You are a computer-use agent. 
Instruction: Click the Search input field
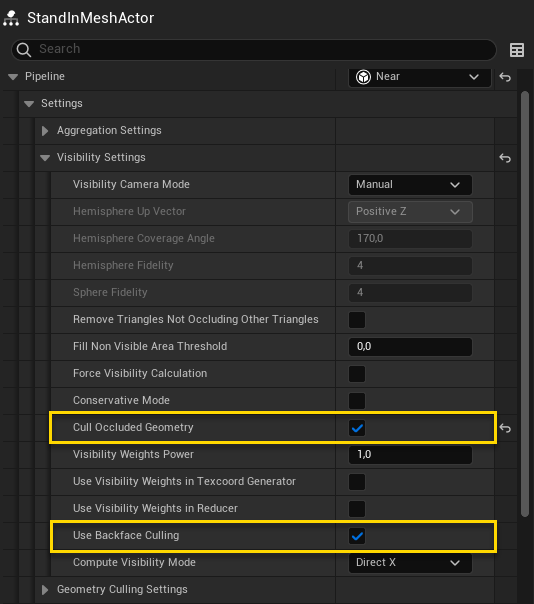coord(254,50)
